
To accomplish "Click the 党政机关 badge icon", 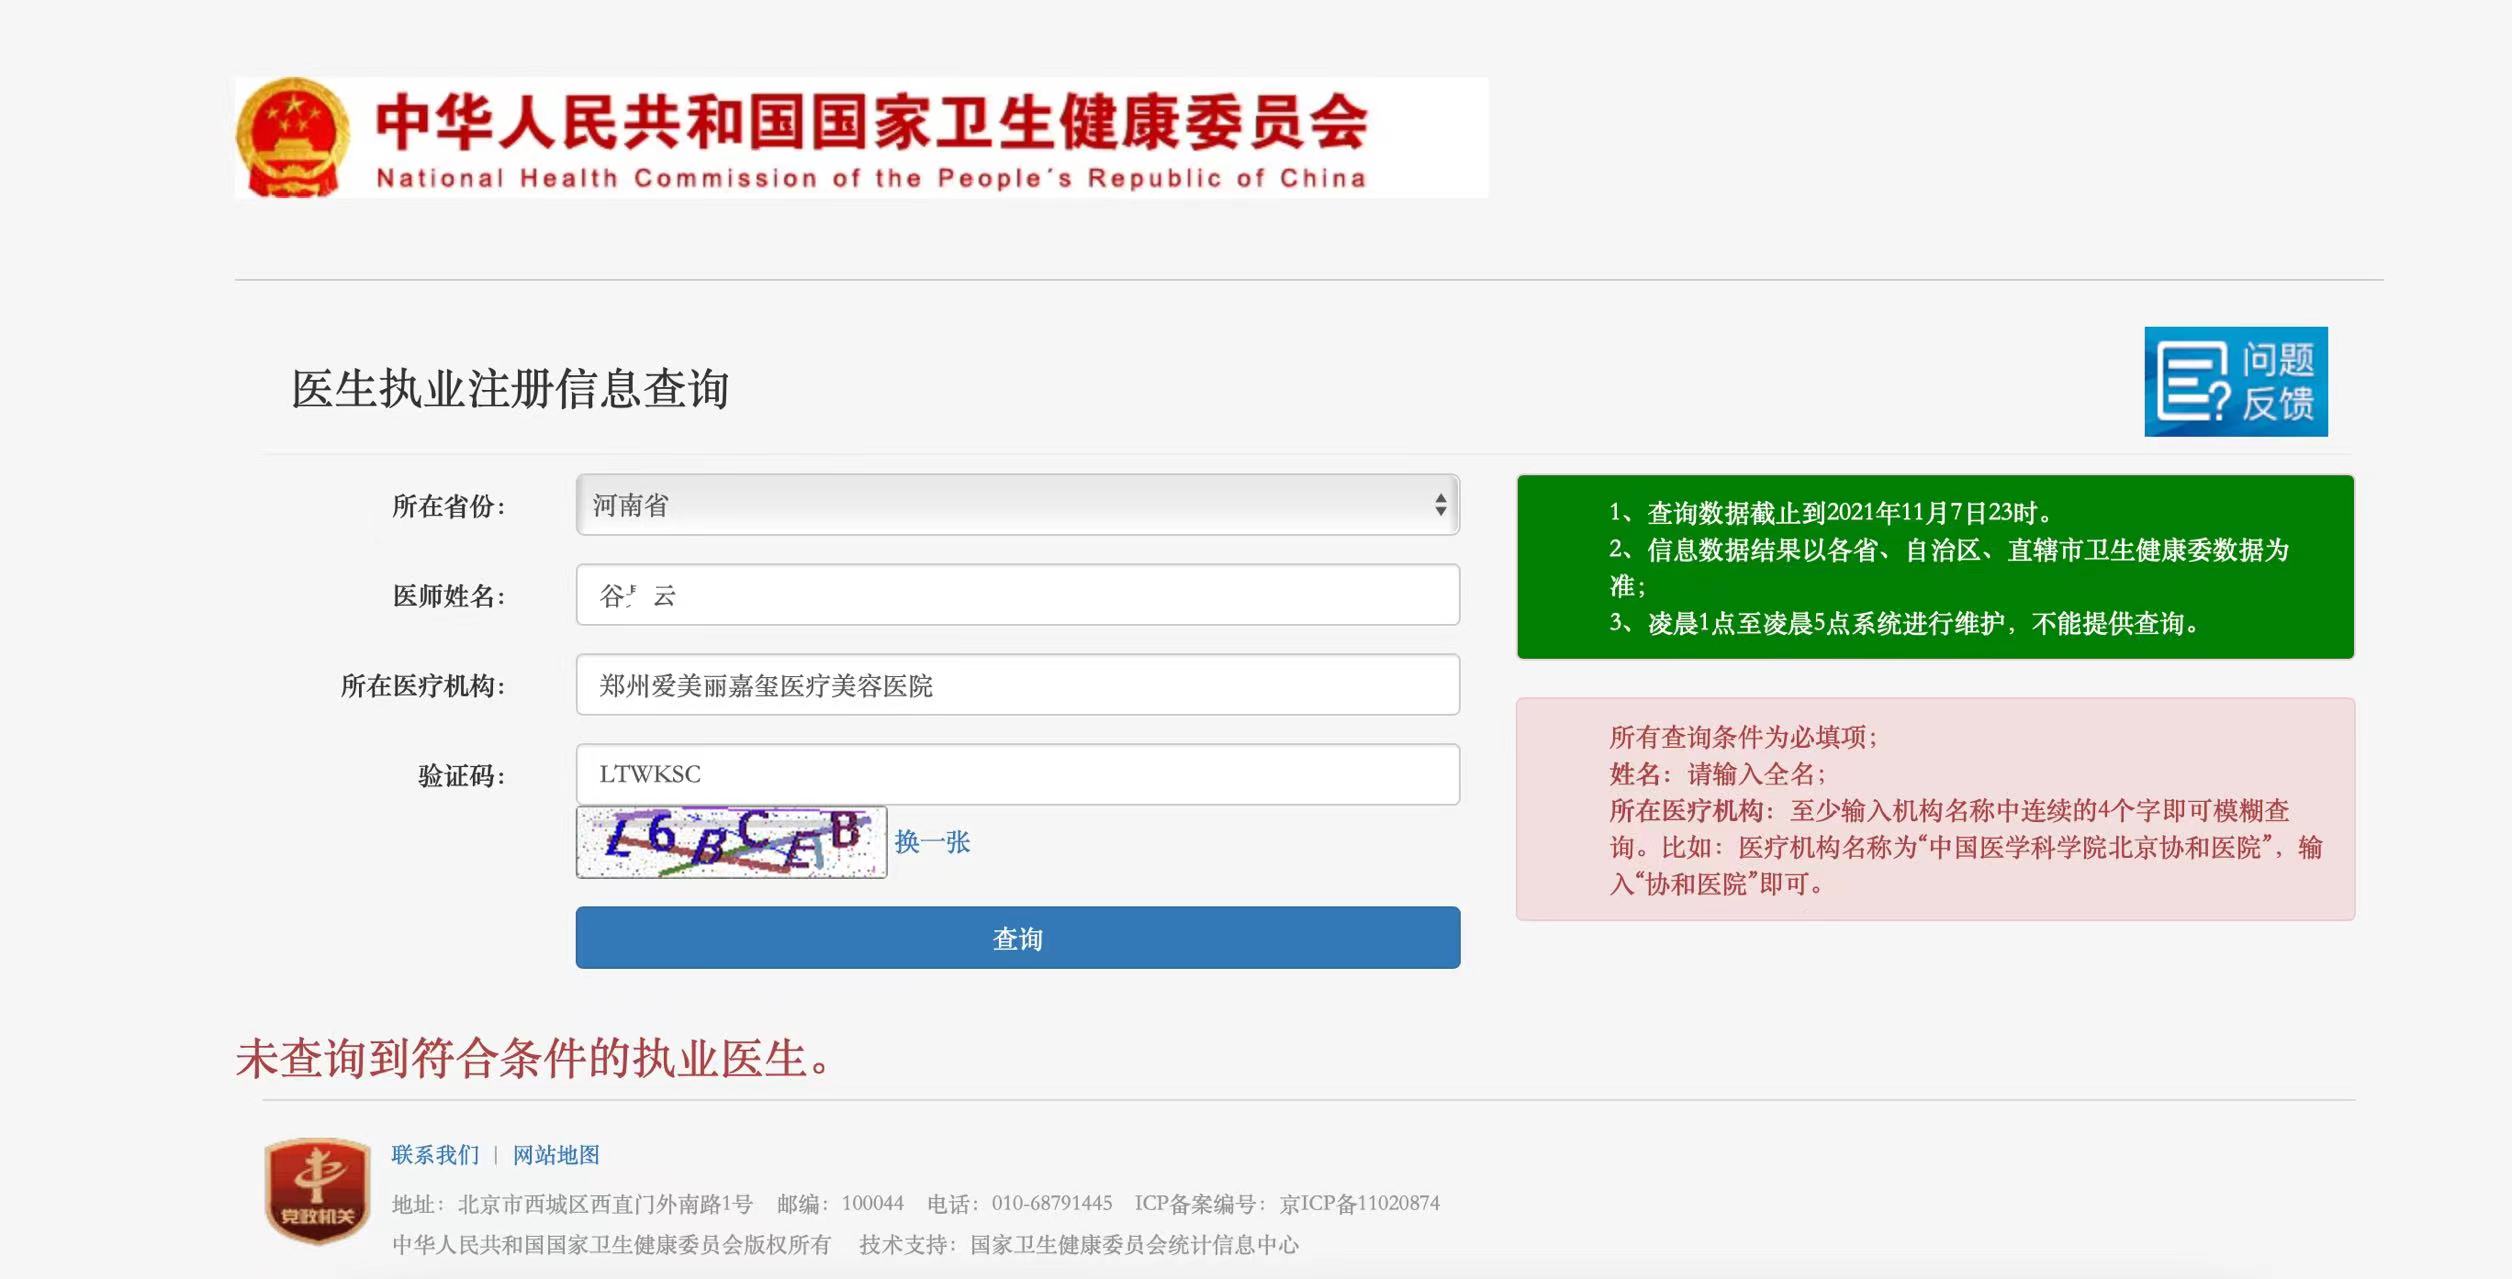I will (x=317, y=1190).
